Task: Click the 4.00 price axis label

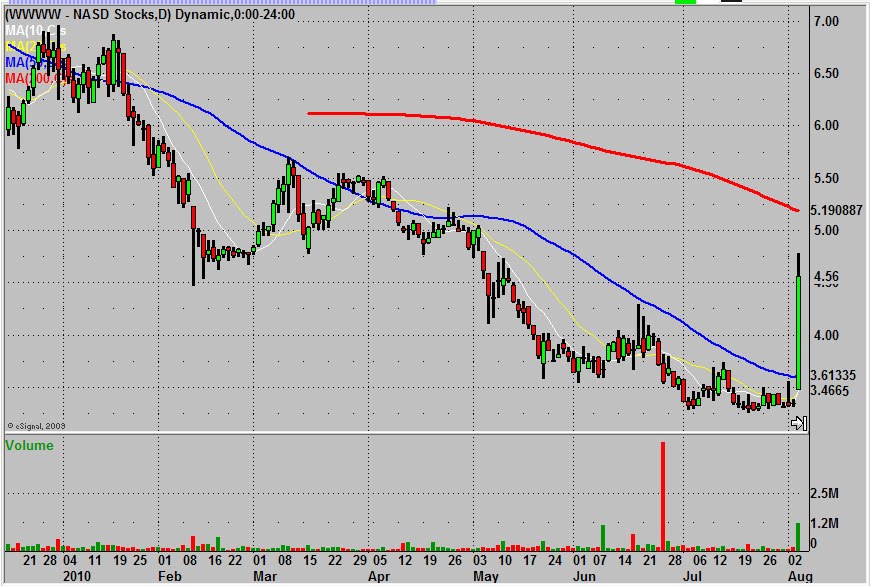Action: pyautogui.click(x=826, y=335)
